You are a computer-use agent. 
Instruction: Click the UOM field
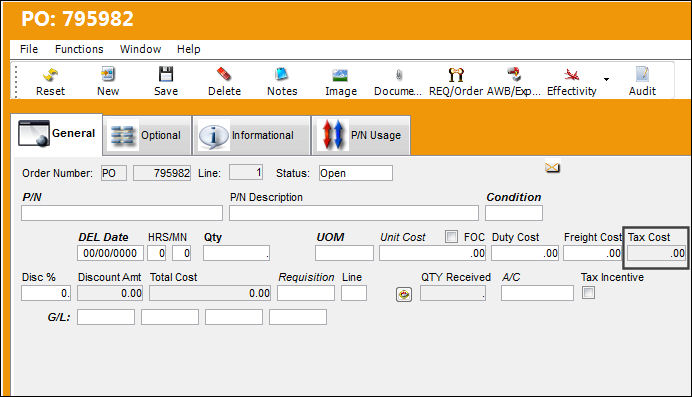pos(344,253)
